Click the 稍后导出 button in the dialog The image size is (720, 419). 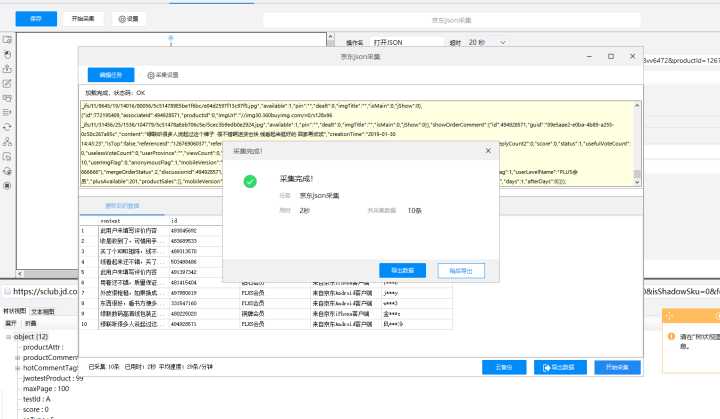pos(466,270)
